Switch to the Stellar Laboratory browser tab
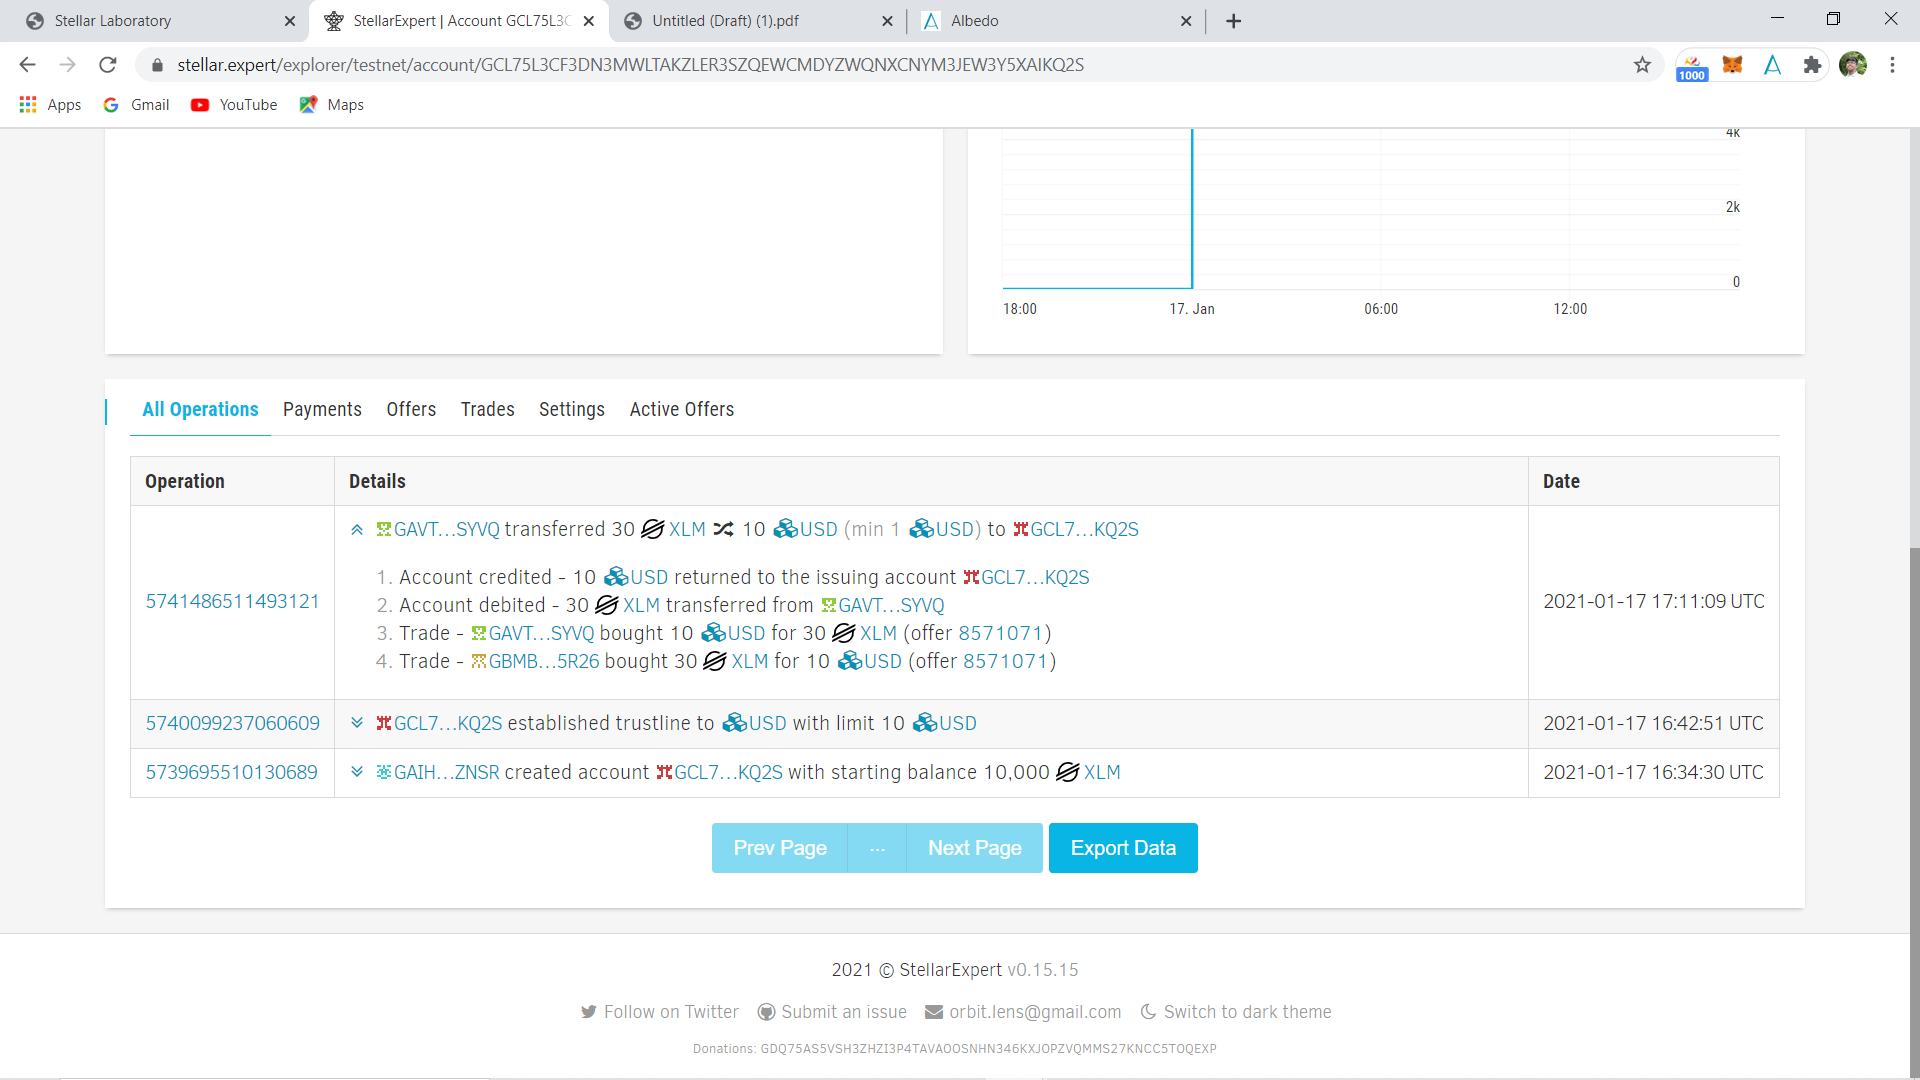 pos(113,21)
